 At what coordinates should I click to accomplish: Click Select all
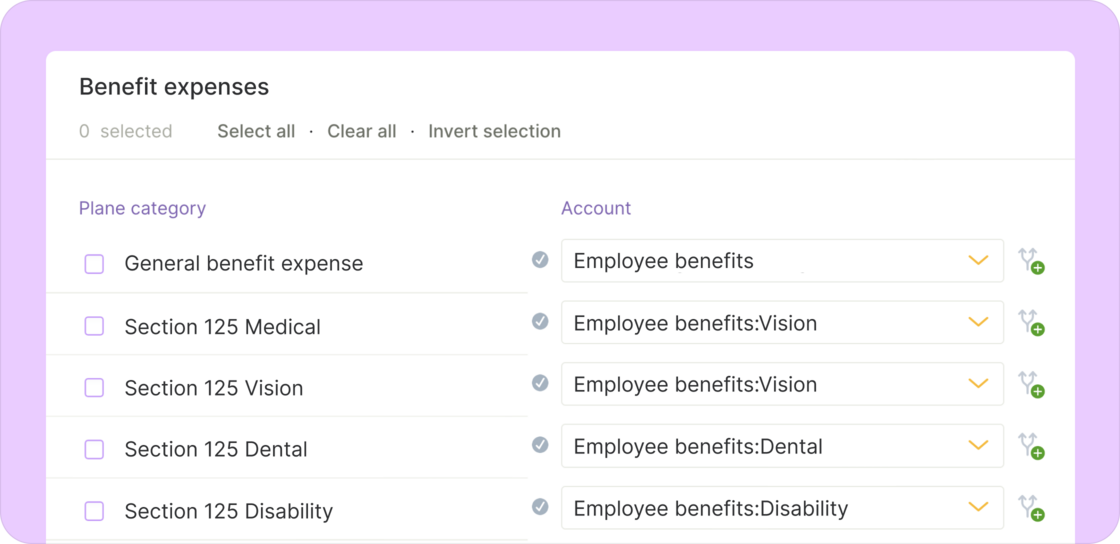(256, 131)
